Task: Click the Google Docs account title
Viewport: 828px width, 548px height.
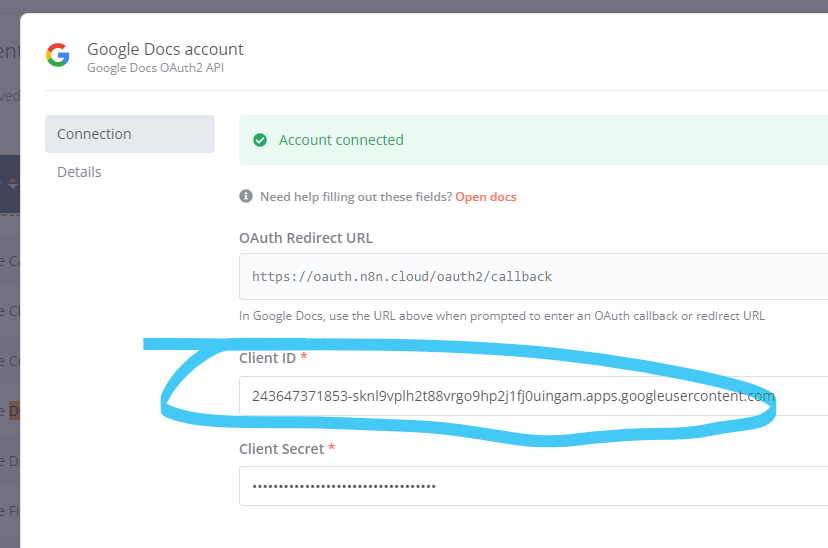Action: tap(165, 49)
